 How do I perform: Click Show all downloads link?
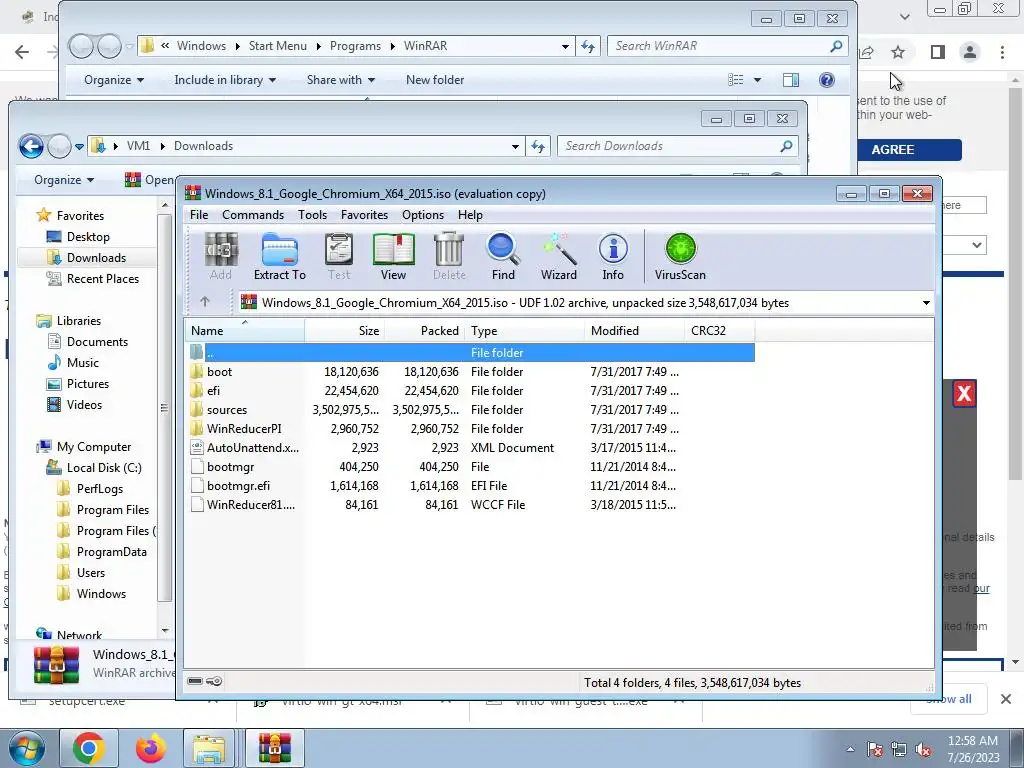point(949,699)
